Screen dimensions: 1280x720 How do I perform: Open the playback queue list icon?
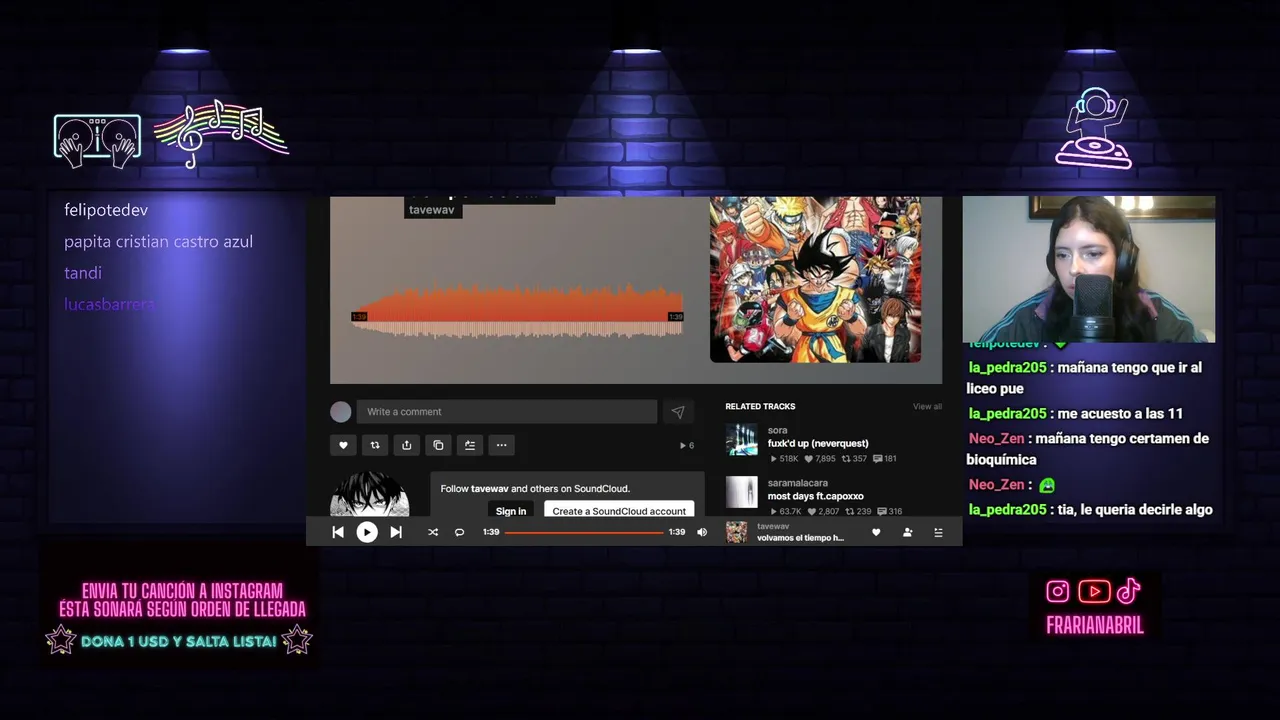tap(938, 532)
